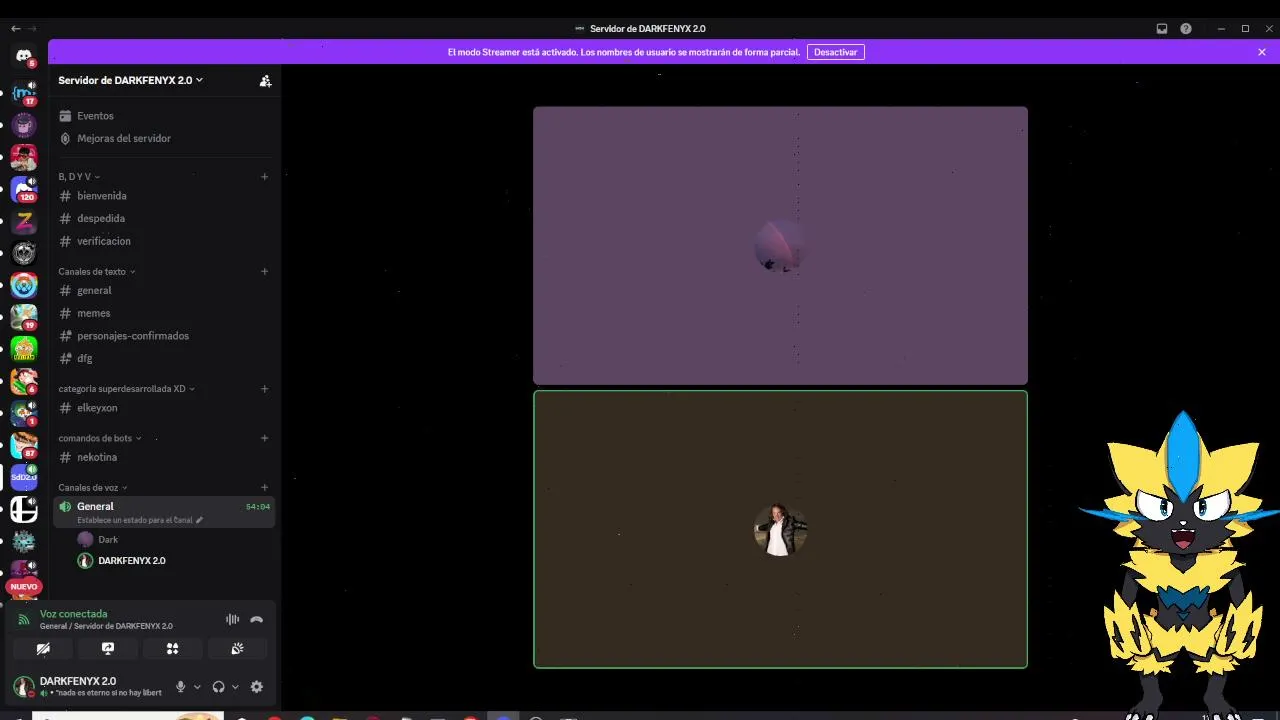Open the invite people icon beside server name
The width and height of the screenshot is (1280, 720).
pyautogui.click(x=265, y=81)
